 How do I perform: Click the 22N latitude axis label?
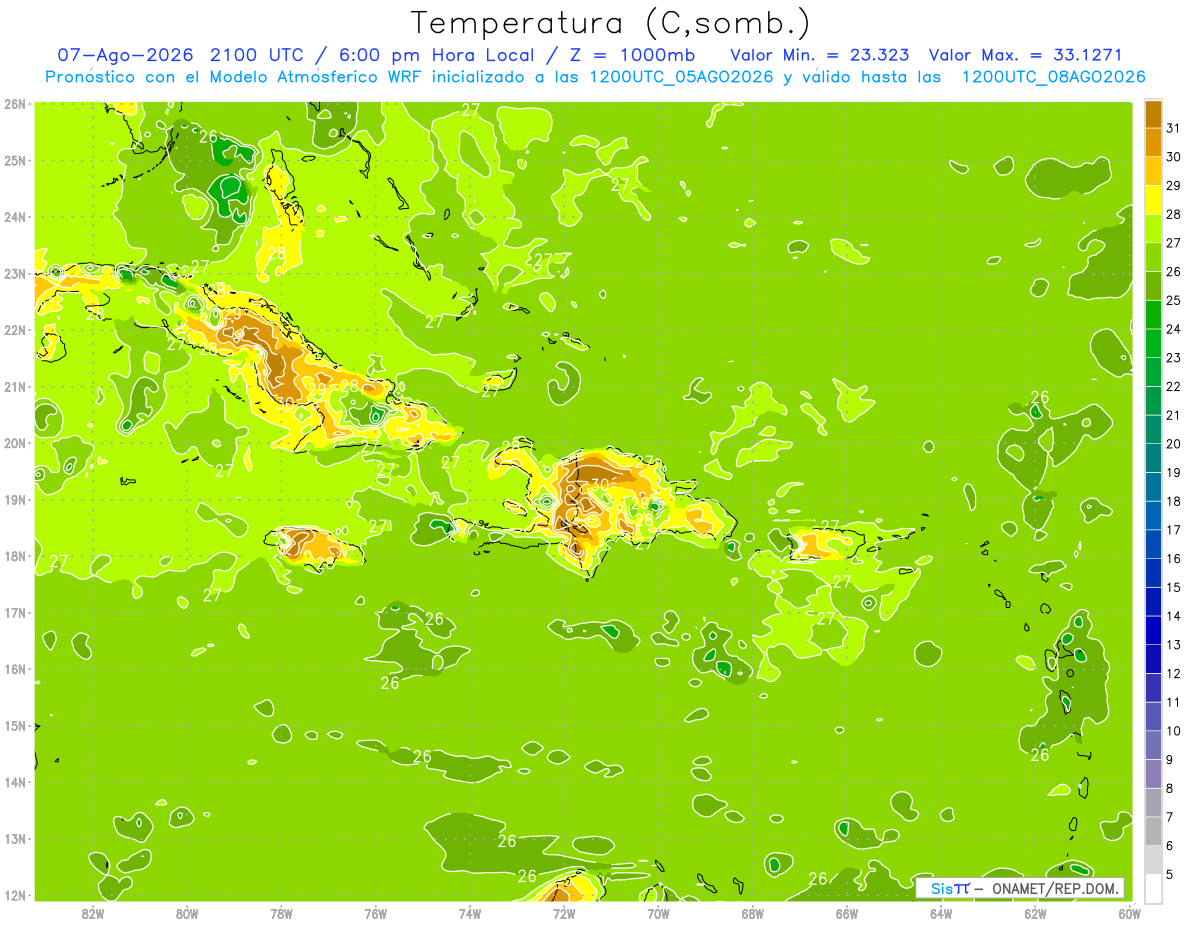coord(15,330)
